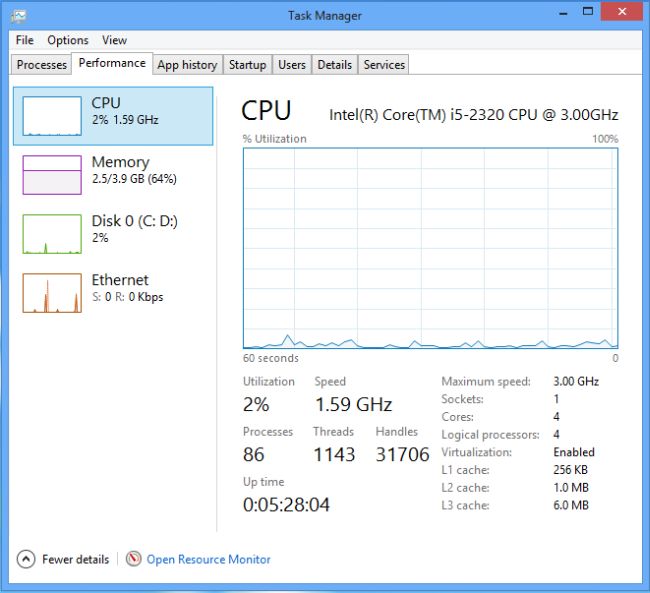Click the Fewer details collapse arrow icon

[x=26, y=559]
